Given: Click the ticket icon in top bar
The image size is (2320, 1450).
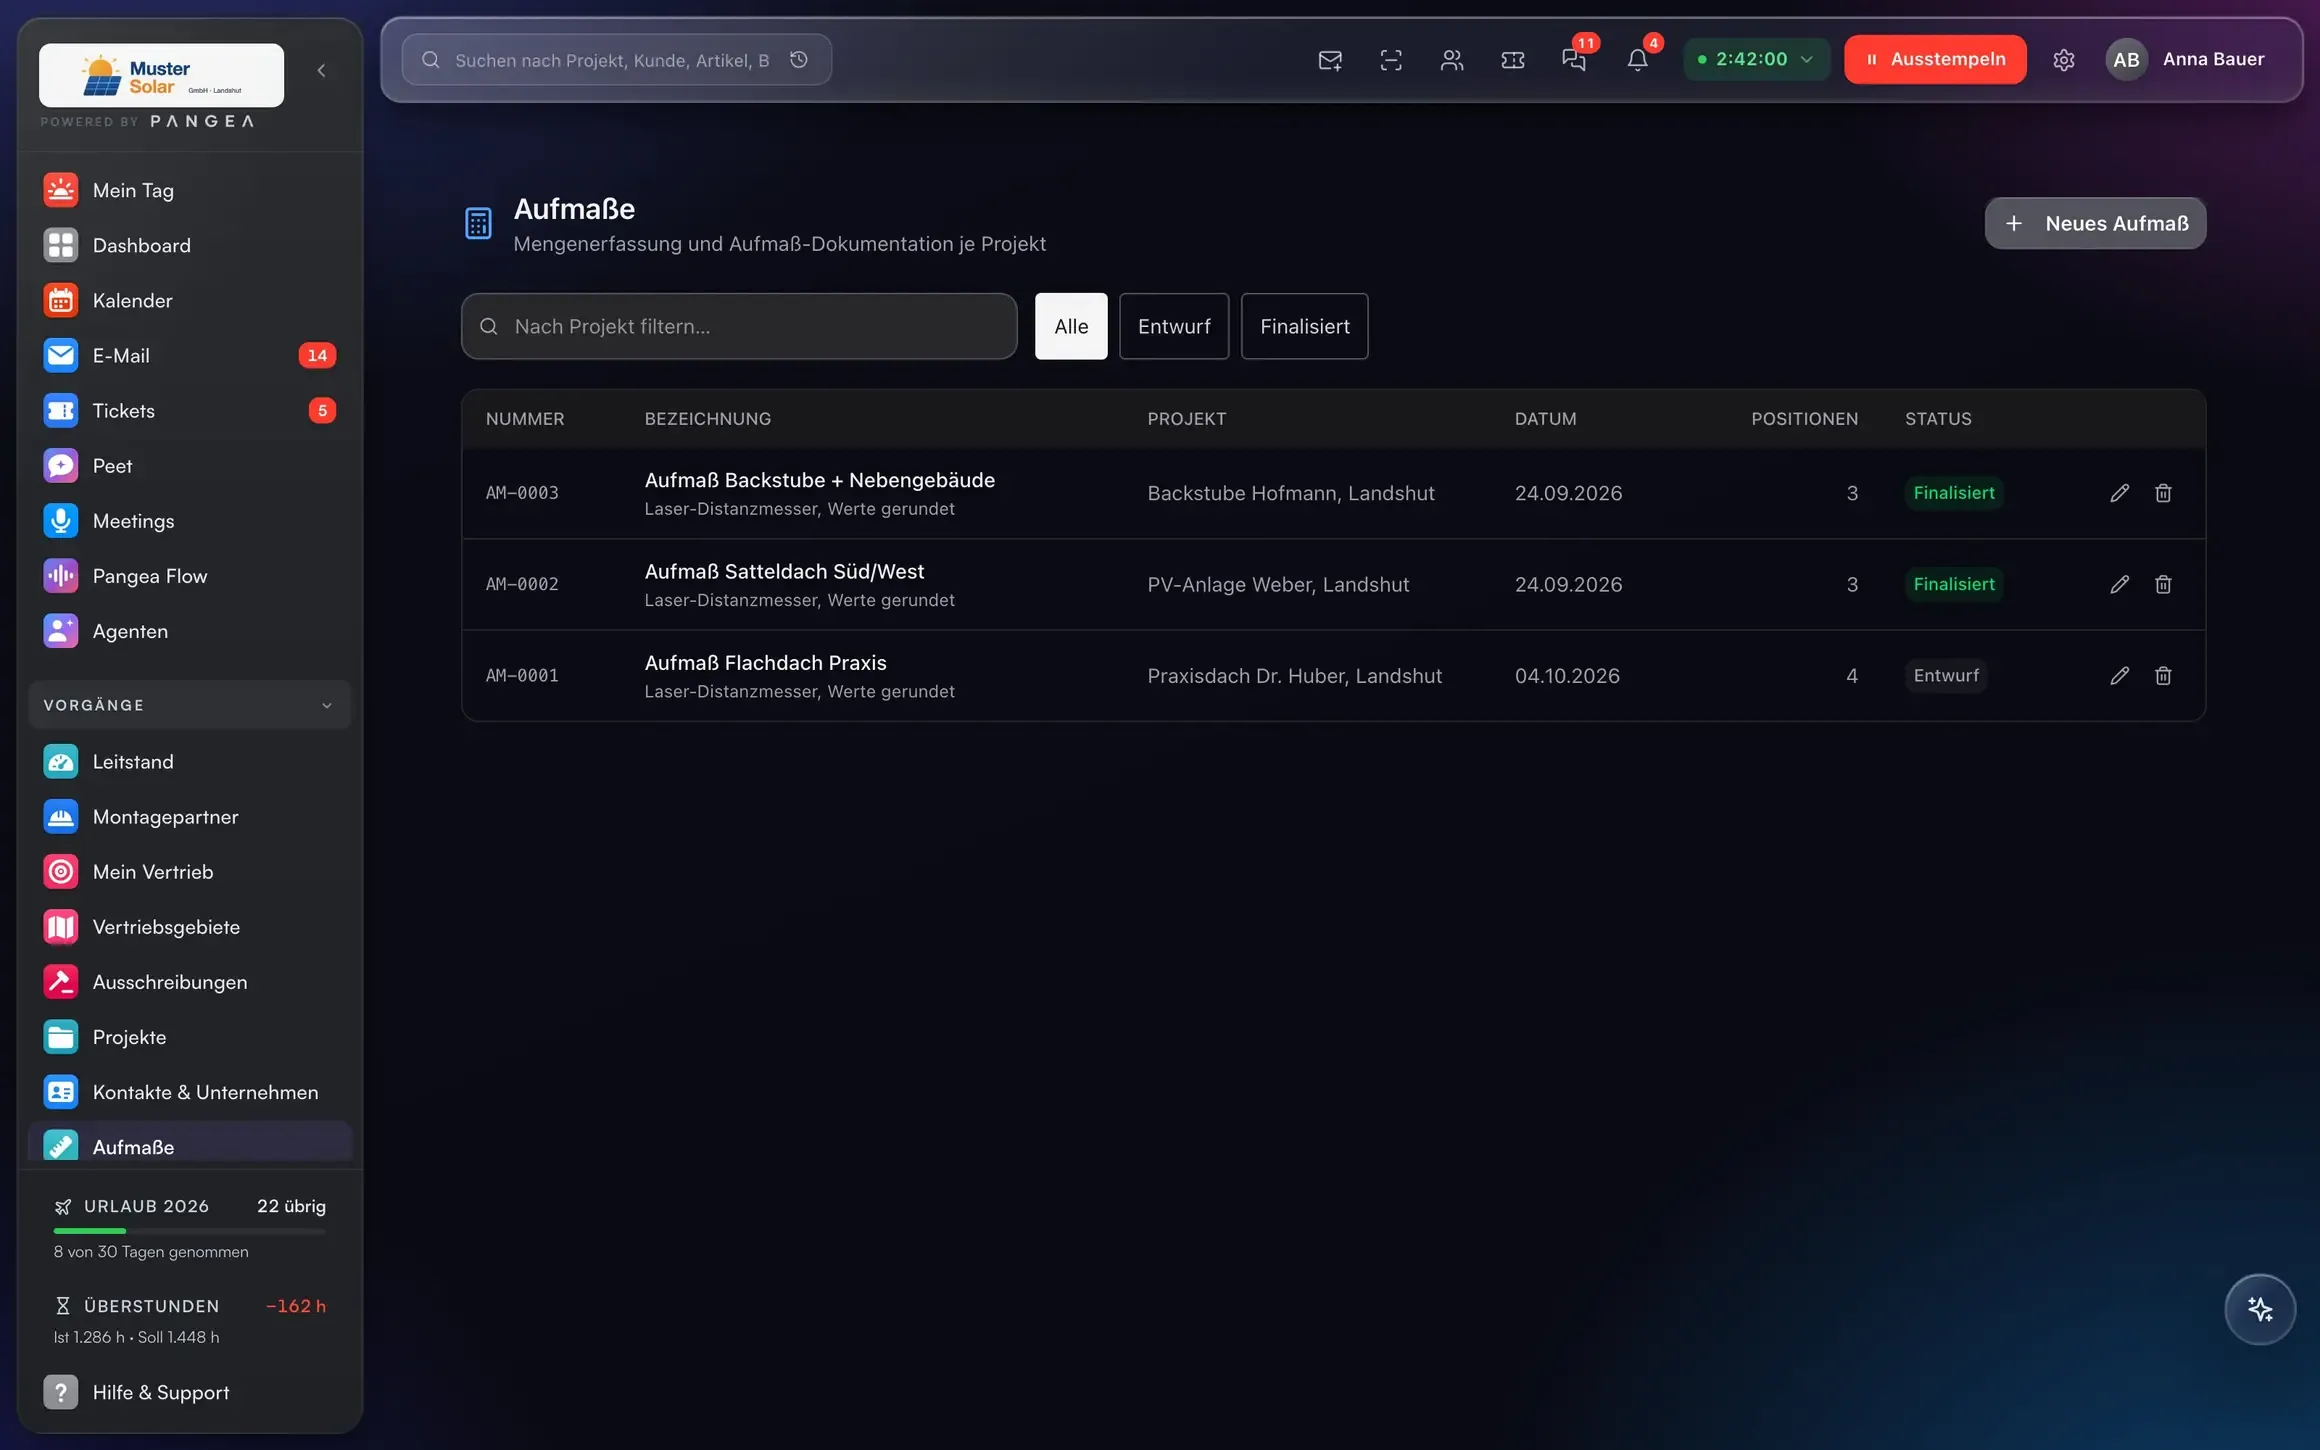Looking at the screenshot, I should pos(1512,60).
